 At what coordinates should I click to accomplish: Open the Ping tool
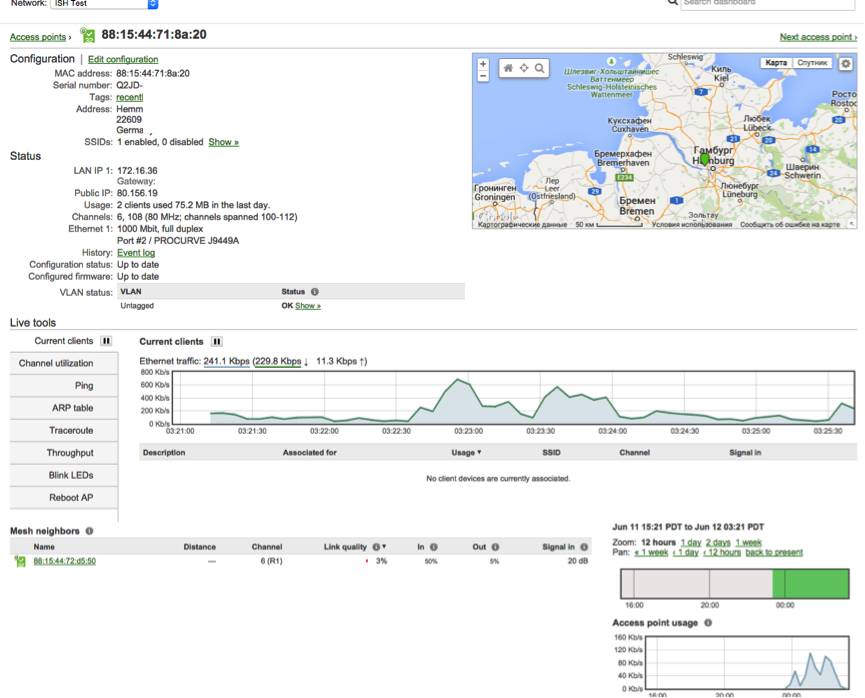click(x=64, y=386)
